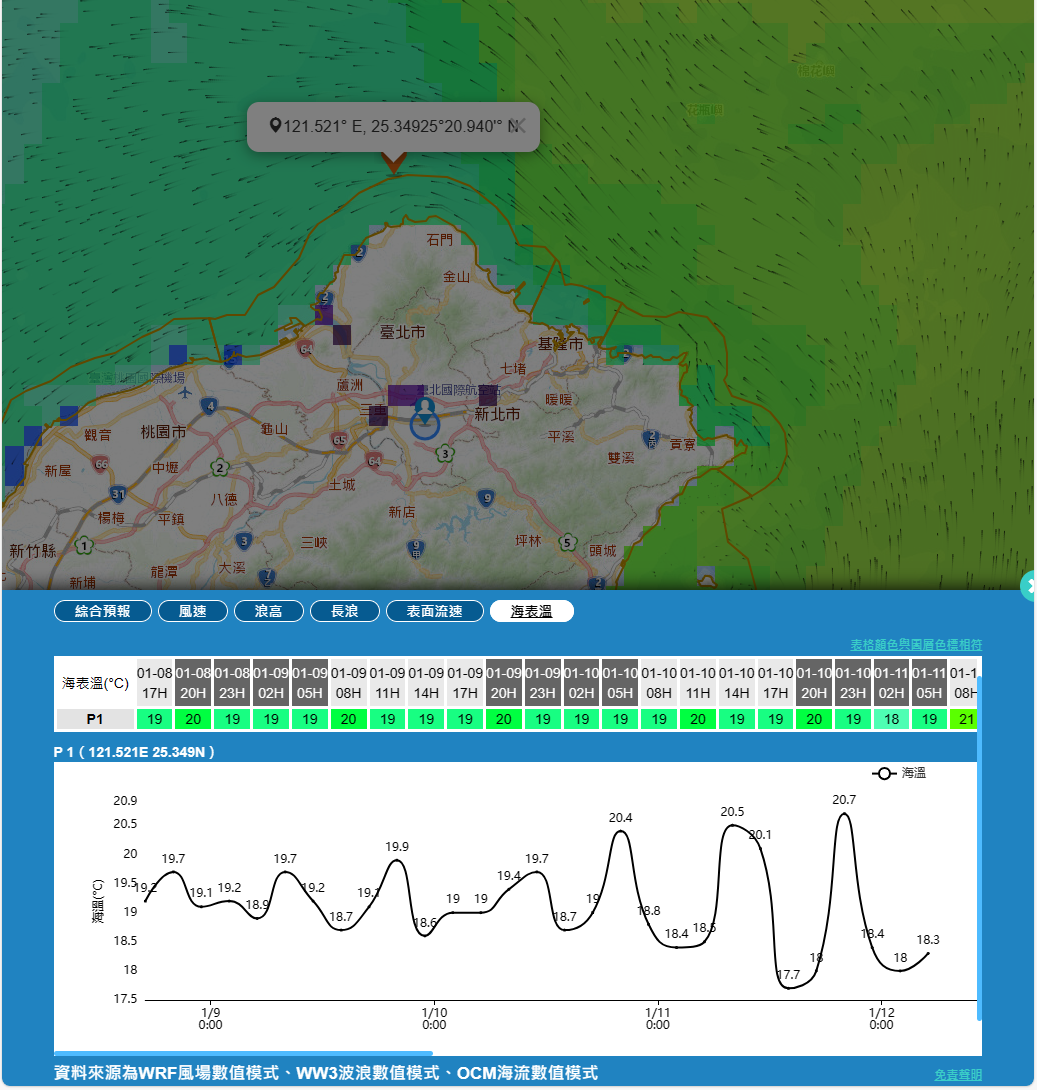Show the 長浪 forecast tab
Image resolution: width=1037 pixels, height=1090 pixels.
coord(344,611)
